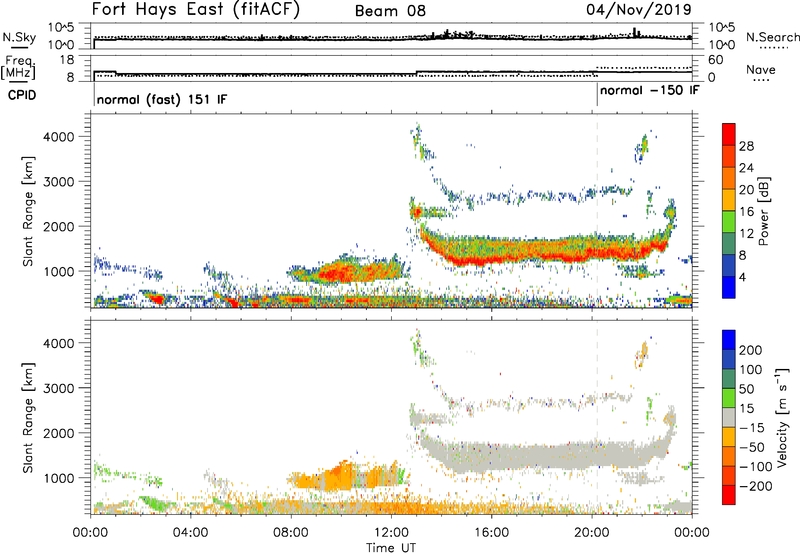Click the '04:00' time tick label

[x=190, y=533]
